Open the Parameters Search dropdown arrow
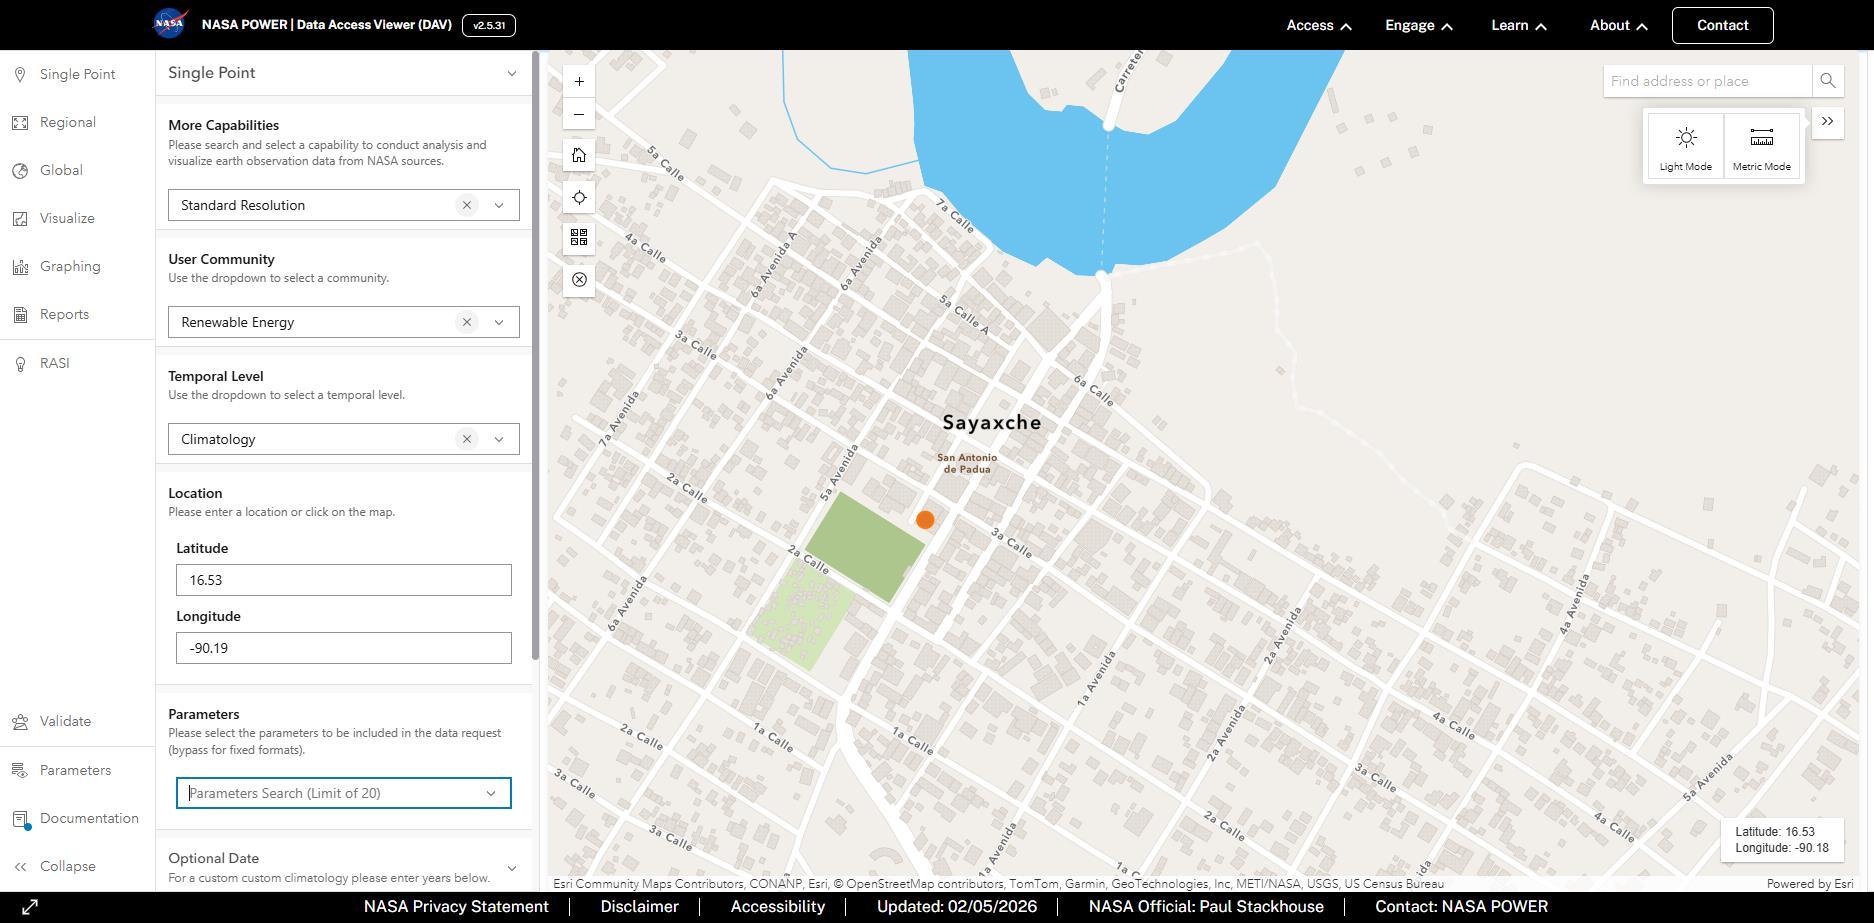Image resolution: width=1874 pixels, height=923 pixels. (x=491, y=793)
